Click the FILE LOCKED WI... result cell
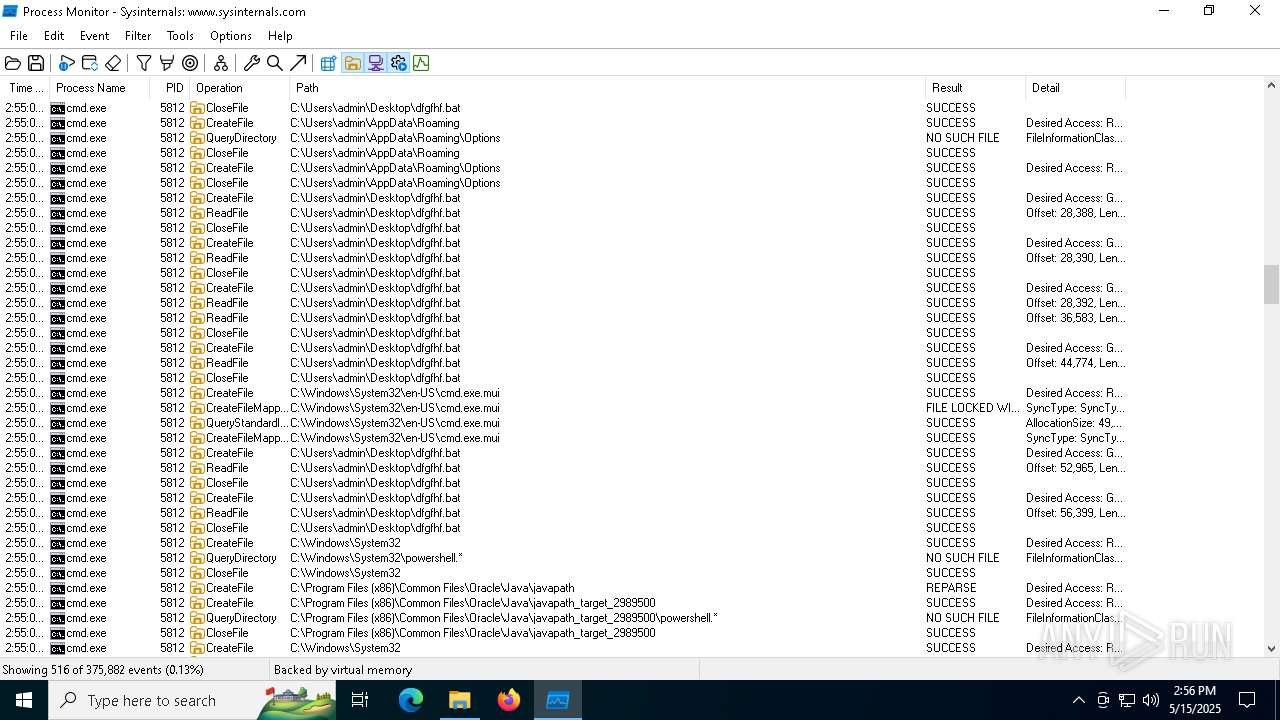 point(973,408)
